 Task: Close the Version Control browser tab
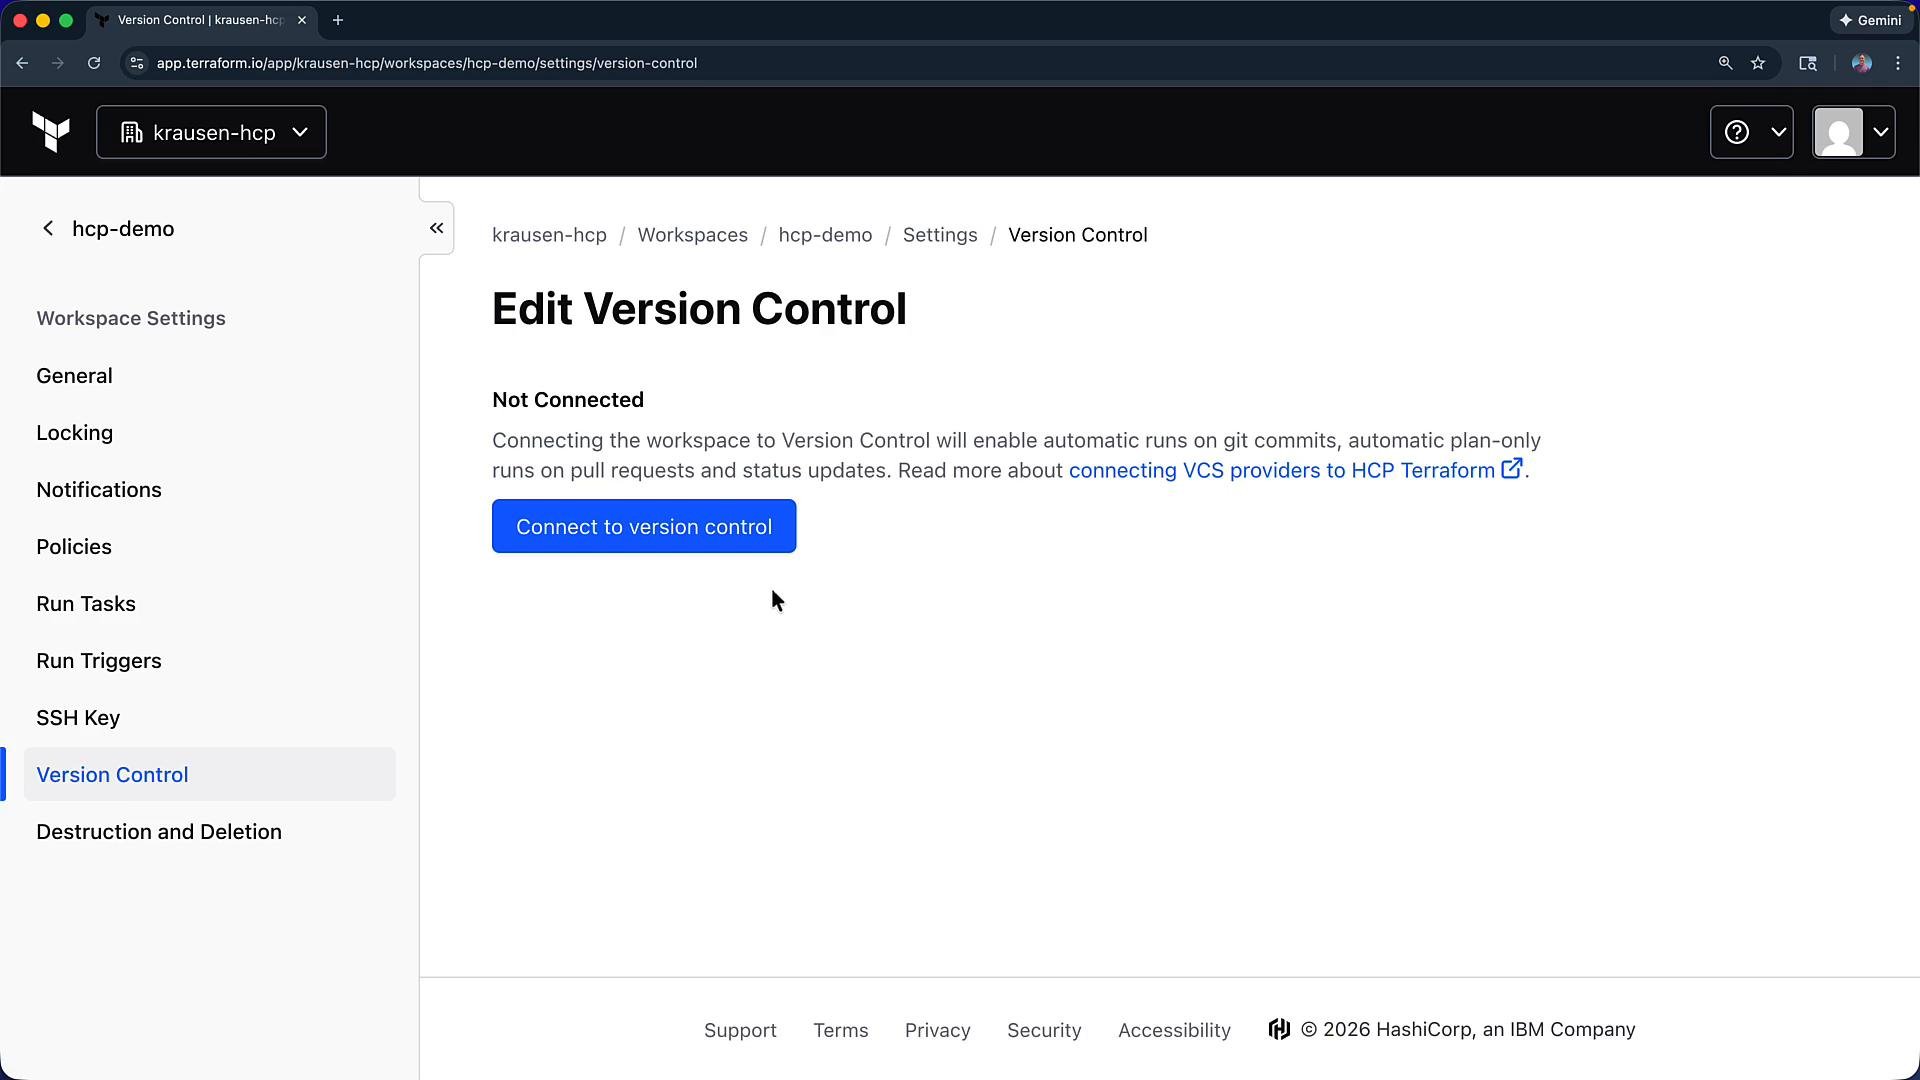[302, 20]
